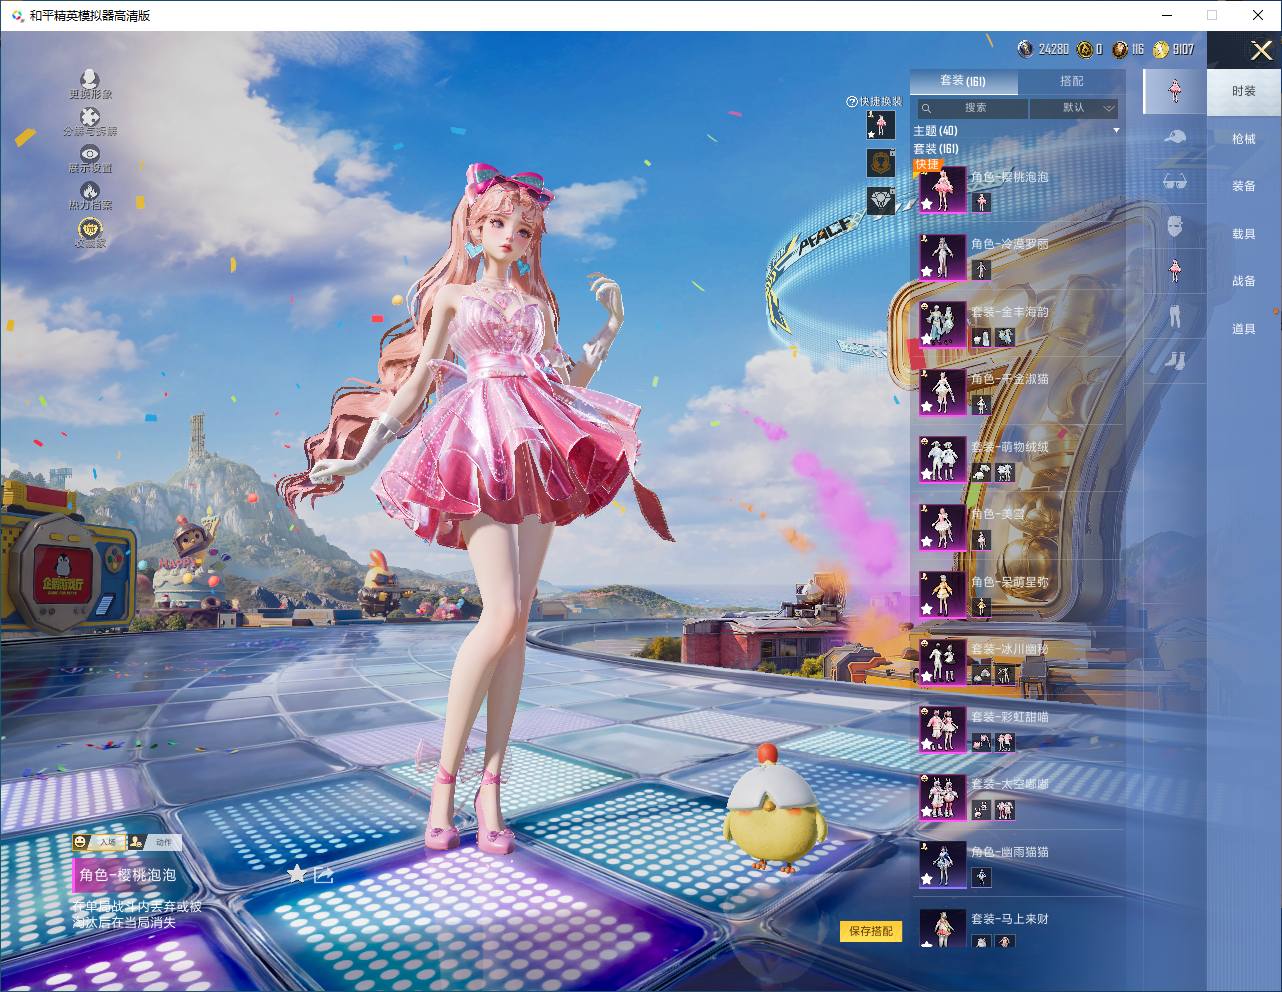This screenshot has height=992, width=1282.
Task: Select the 套装-马上来财 outfit thumbnail
Action: coord(943,929)
